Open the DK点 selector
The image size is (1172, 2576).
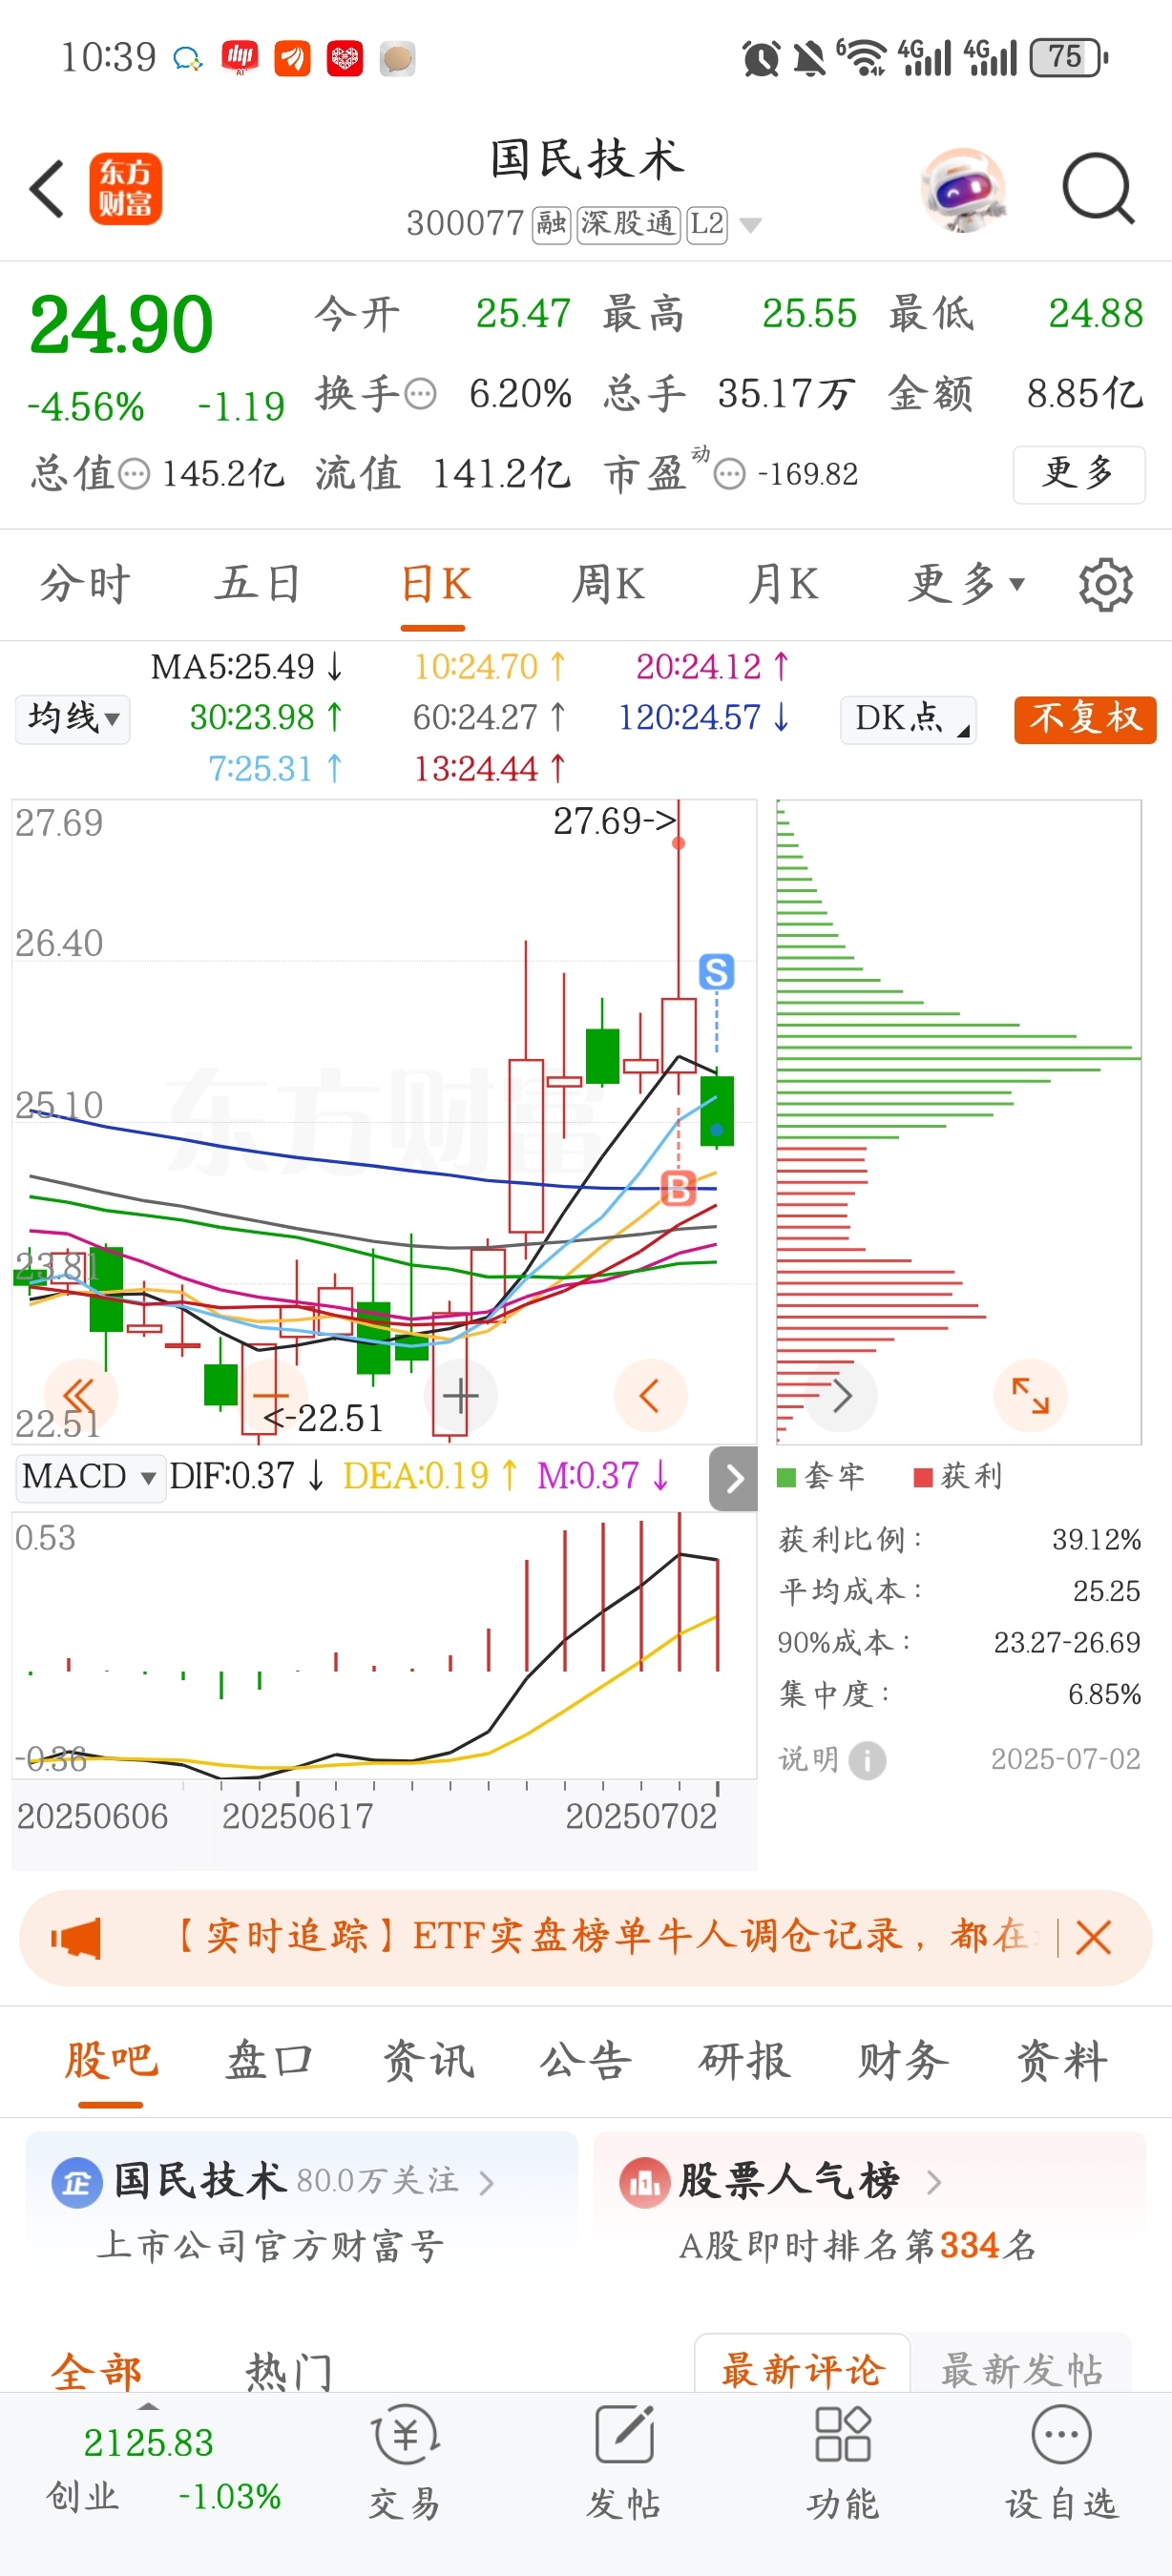[908, 718]
